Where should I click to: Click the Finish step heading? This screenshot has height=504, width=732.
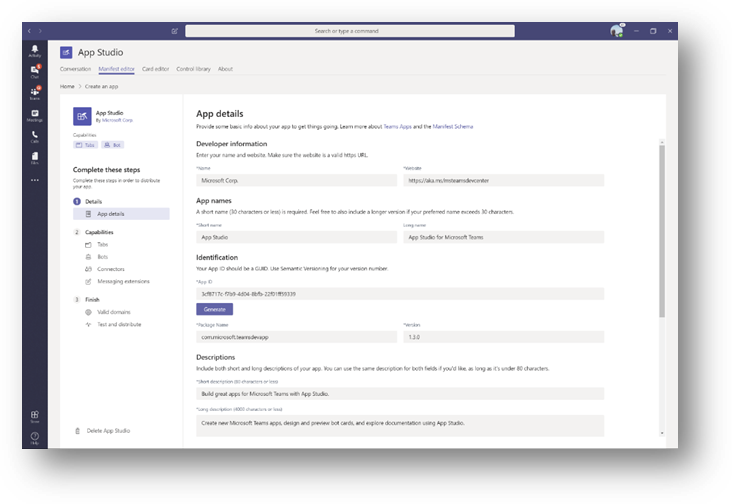pos(92,300)
